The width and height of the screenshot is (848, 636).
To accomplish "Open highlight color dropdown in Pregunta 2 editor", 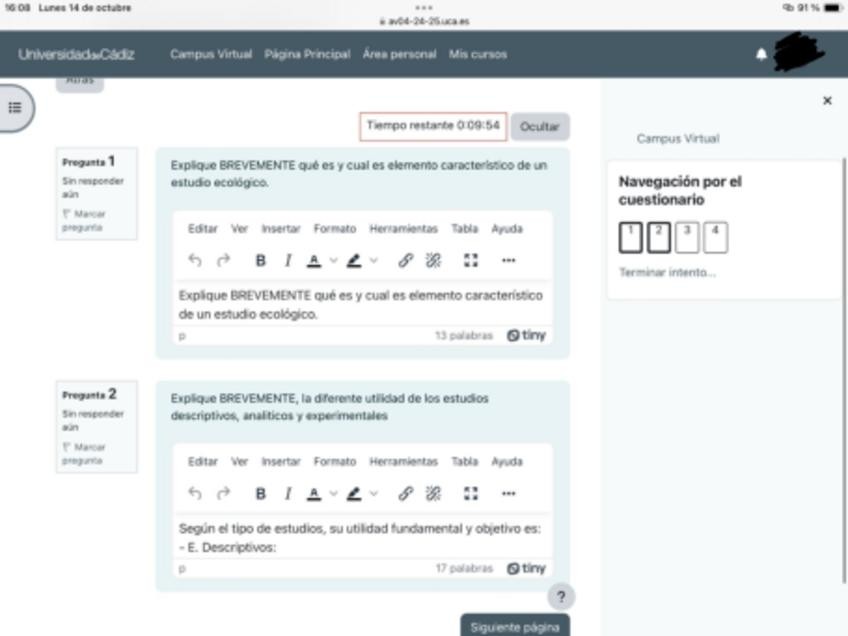I will 374,493.
